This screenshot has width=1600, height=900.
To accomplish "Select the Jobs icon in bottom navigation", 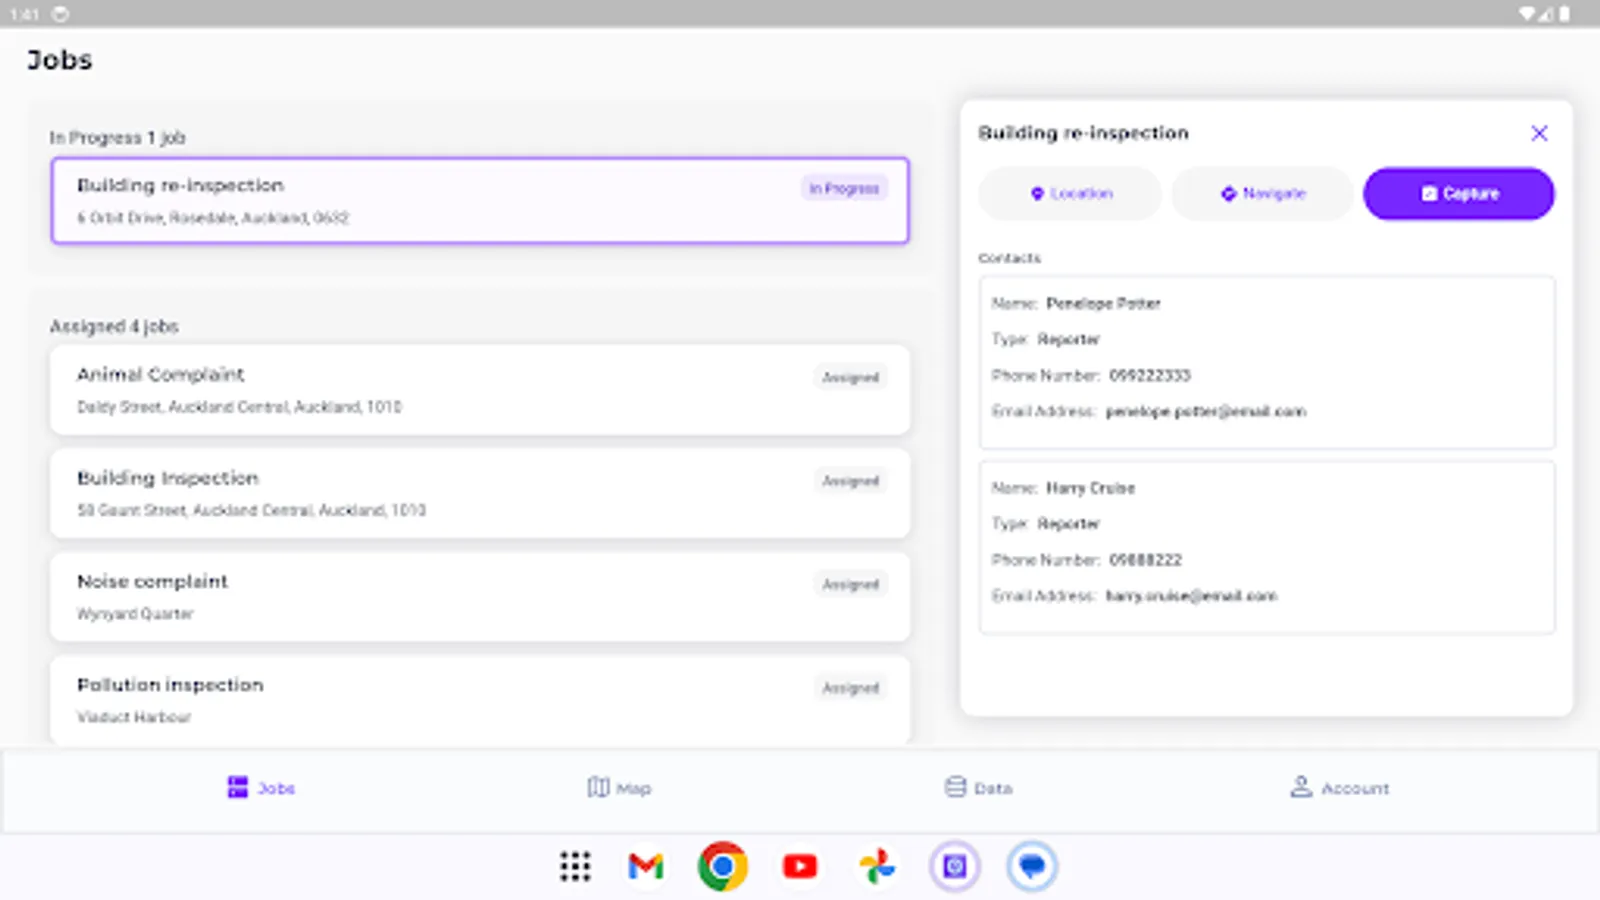I will (x=237, y=787).
